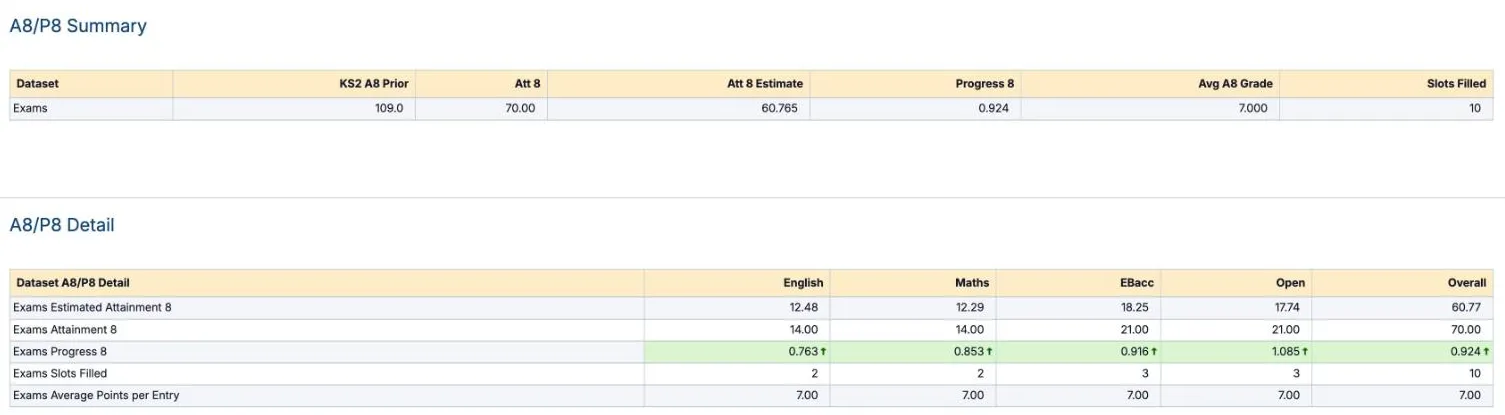Select the A8/P8 Summary heading
Viewport: 1505px width, 415px height.
coord(78,27)
